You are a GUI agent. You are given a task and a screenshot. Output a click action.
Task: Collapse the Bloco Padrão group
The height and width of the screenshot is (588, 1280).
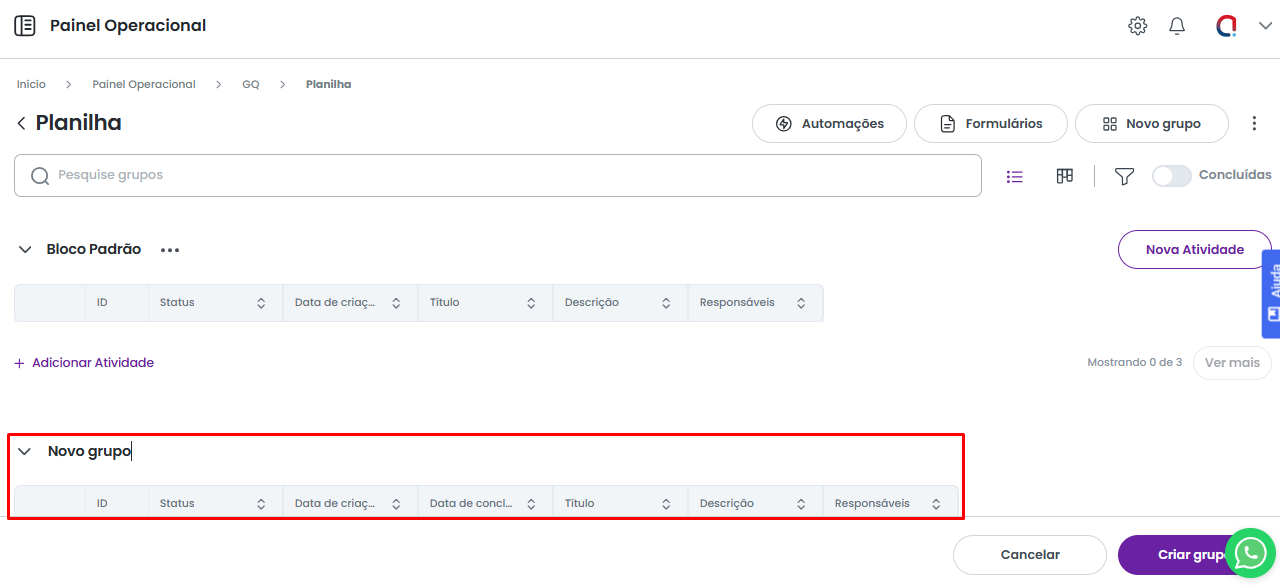pyautogui.click(x=25, y=250)
